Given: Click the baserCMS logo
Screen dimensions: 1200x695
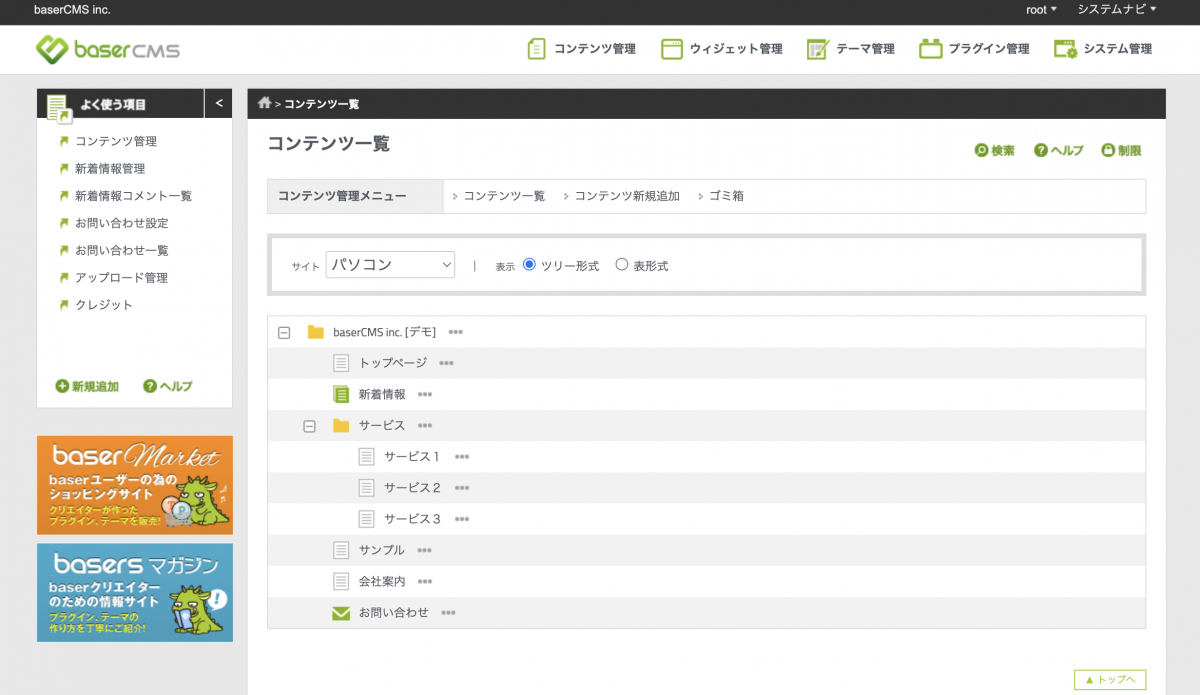Looking at the screenshot, I should tap(108, 49).
